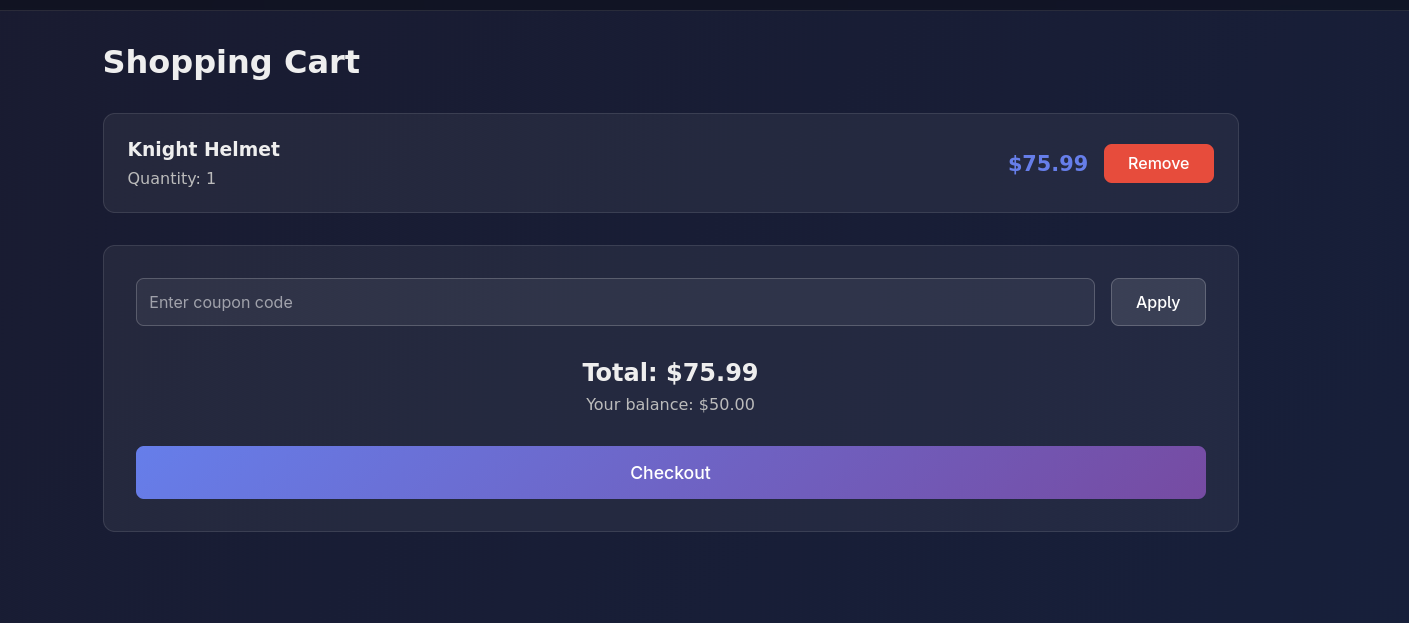Click the Quantity: 1 label
This screenshot has height=623, width=1409.
(x=171, y=179)
